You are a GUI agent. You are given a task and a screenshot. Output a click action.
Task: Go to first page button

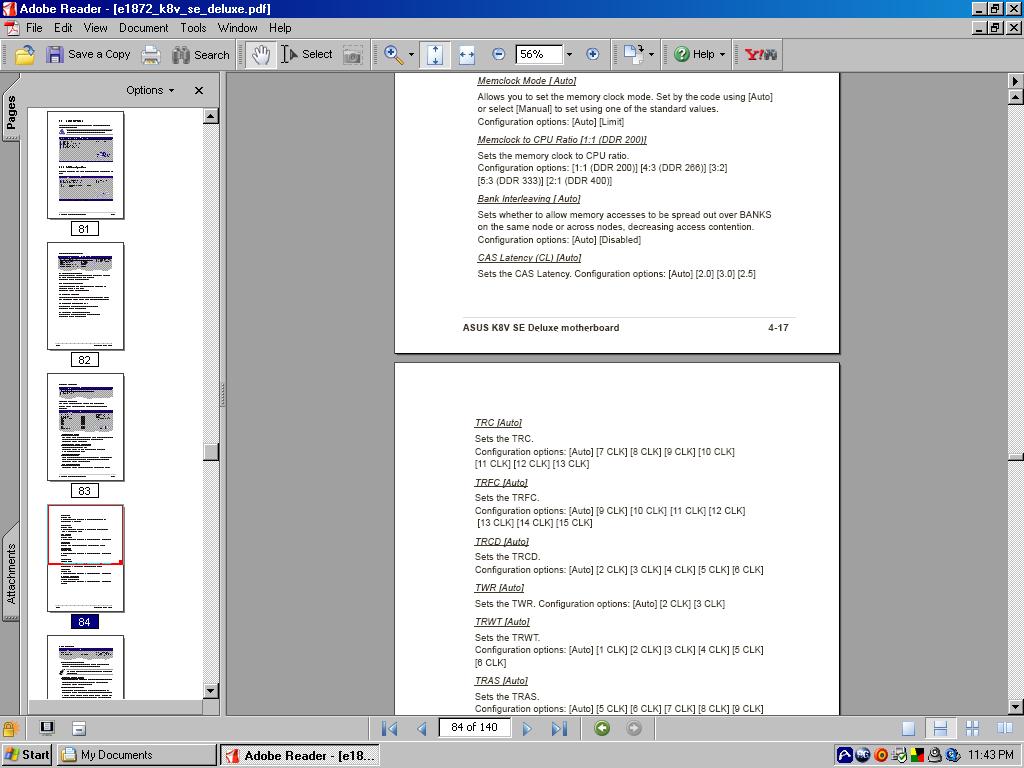tap(390, 728)
